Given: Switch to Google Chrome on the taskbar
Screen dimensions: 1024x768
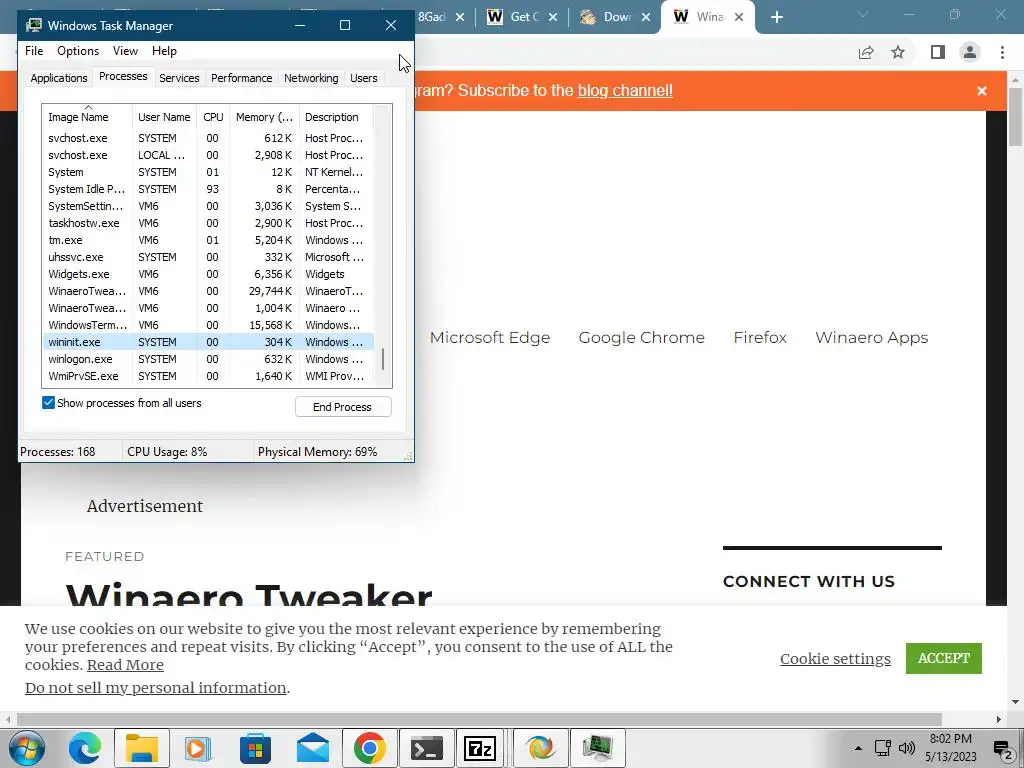Looking at the screenshot, I should click(370, 748).
